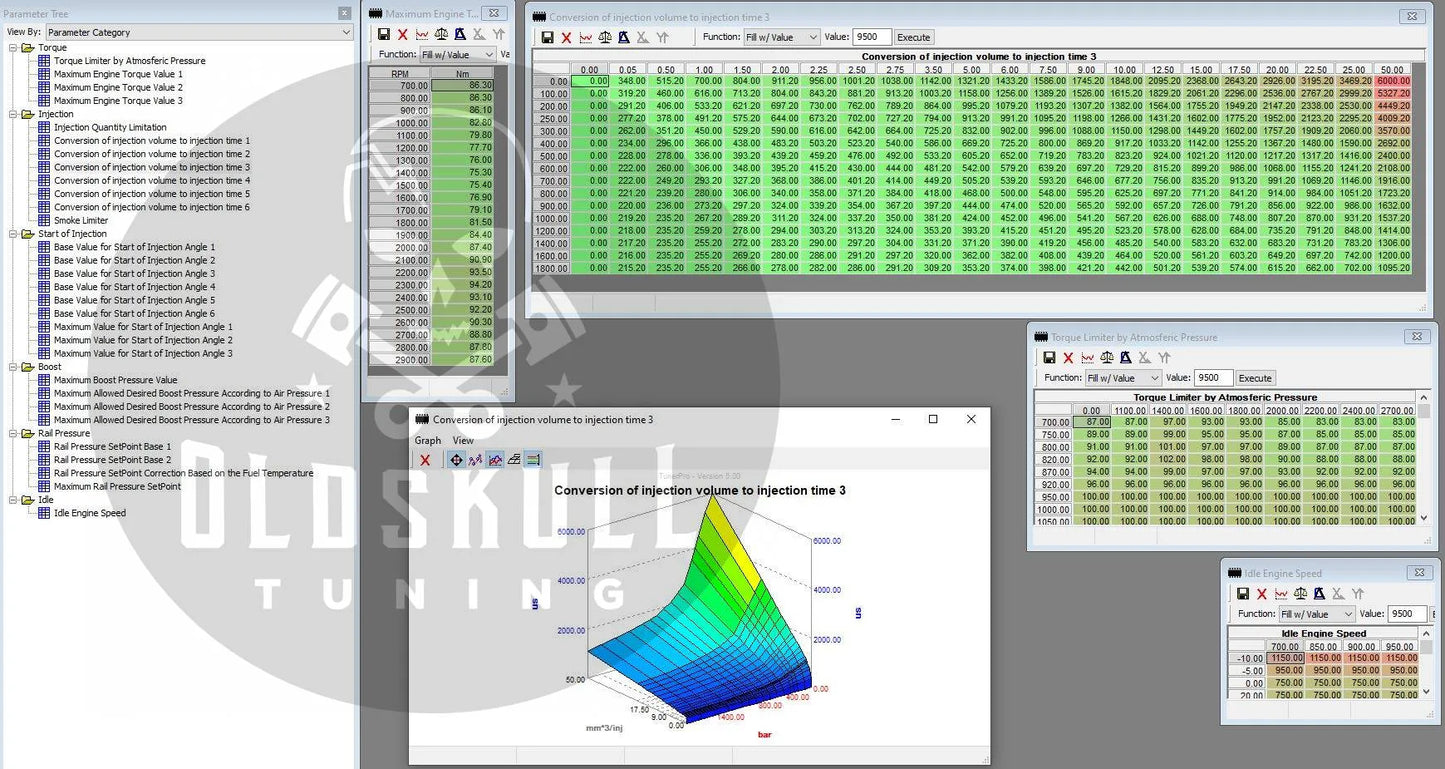The image size is (1445, 769).
Task: Open graph view icon in Torque Limiter toolbar
Action: click(1087, 358)
